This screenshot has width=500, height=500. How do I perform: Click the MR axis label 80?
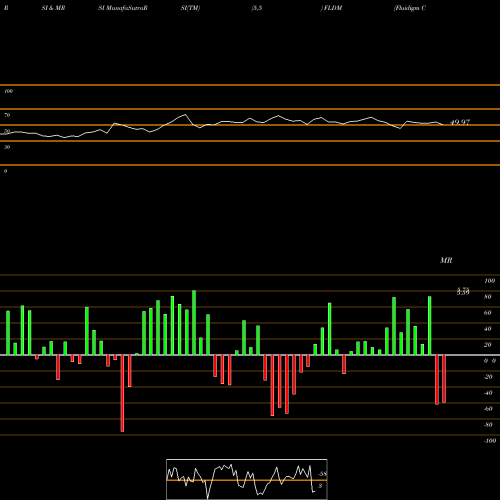pyautogui.click(x=488, y=297)
